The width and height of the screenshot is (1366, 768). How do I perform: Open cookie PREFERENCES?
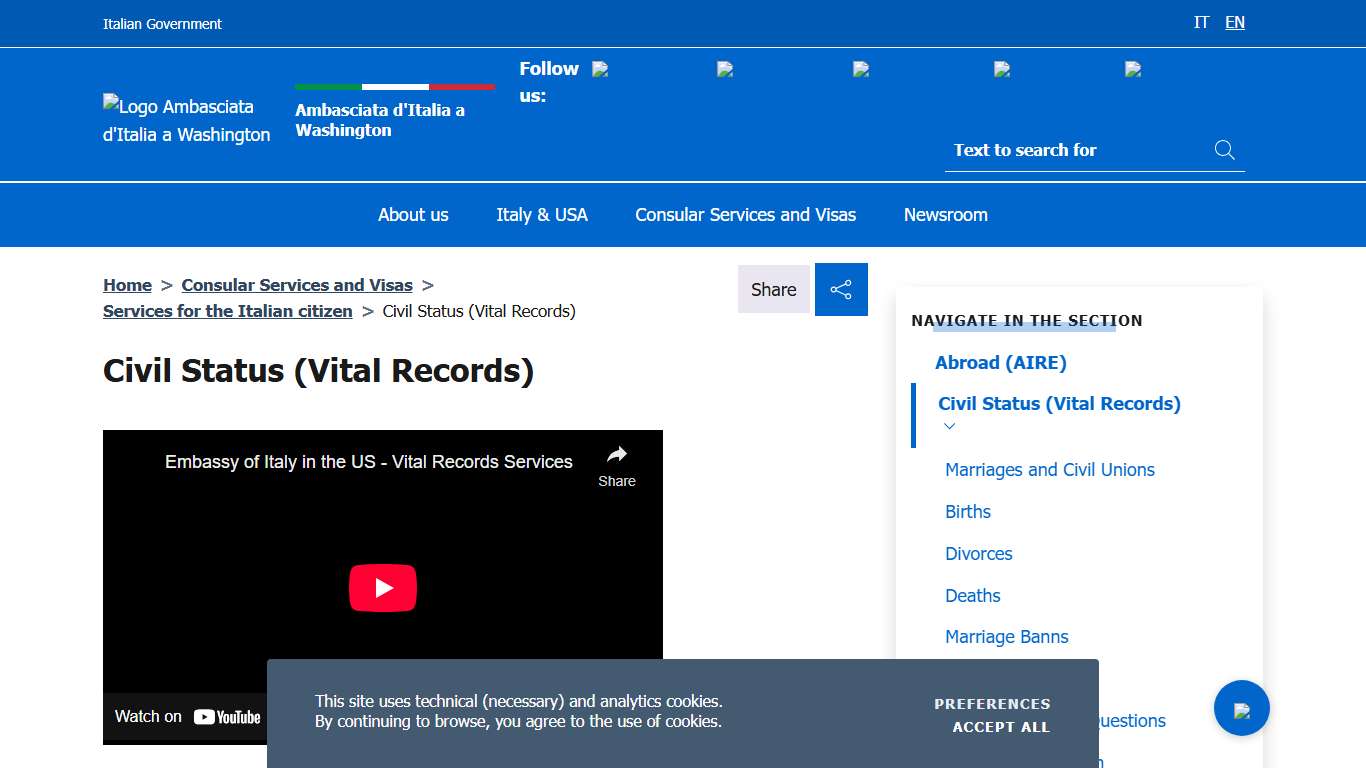click(x=992, y=703)
